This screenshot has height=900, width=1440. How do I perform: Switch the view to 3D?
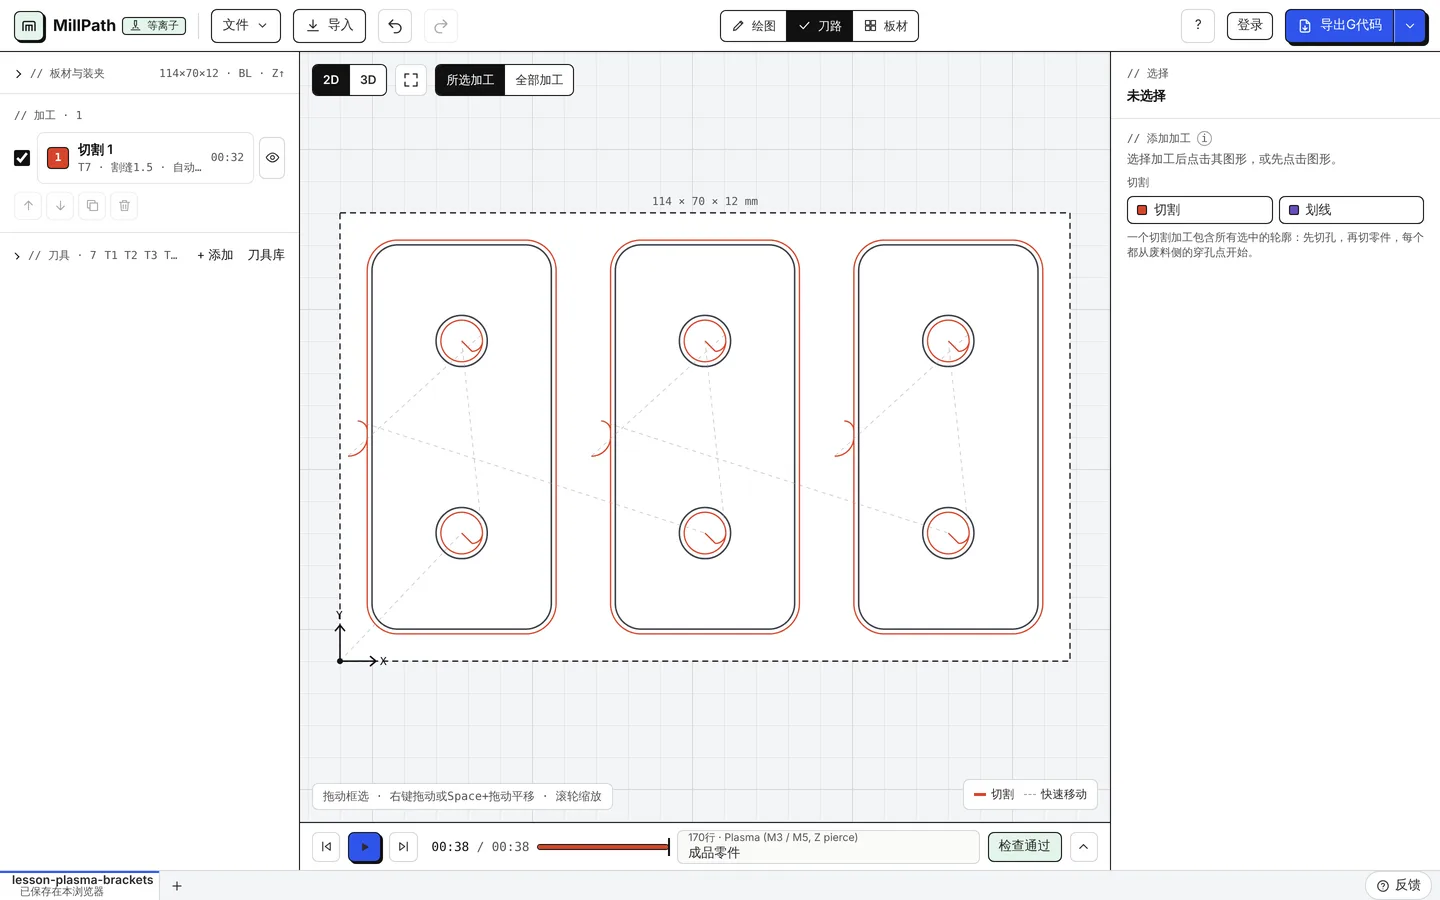[x=368, y=80]
